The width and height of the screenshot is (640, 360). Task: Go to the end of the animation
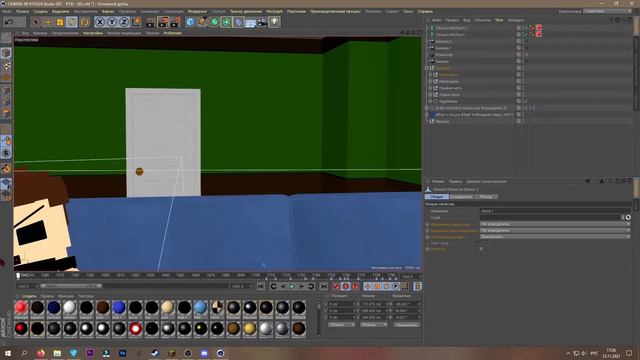tap(324, 286)
